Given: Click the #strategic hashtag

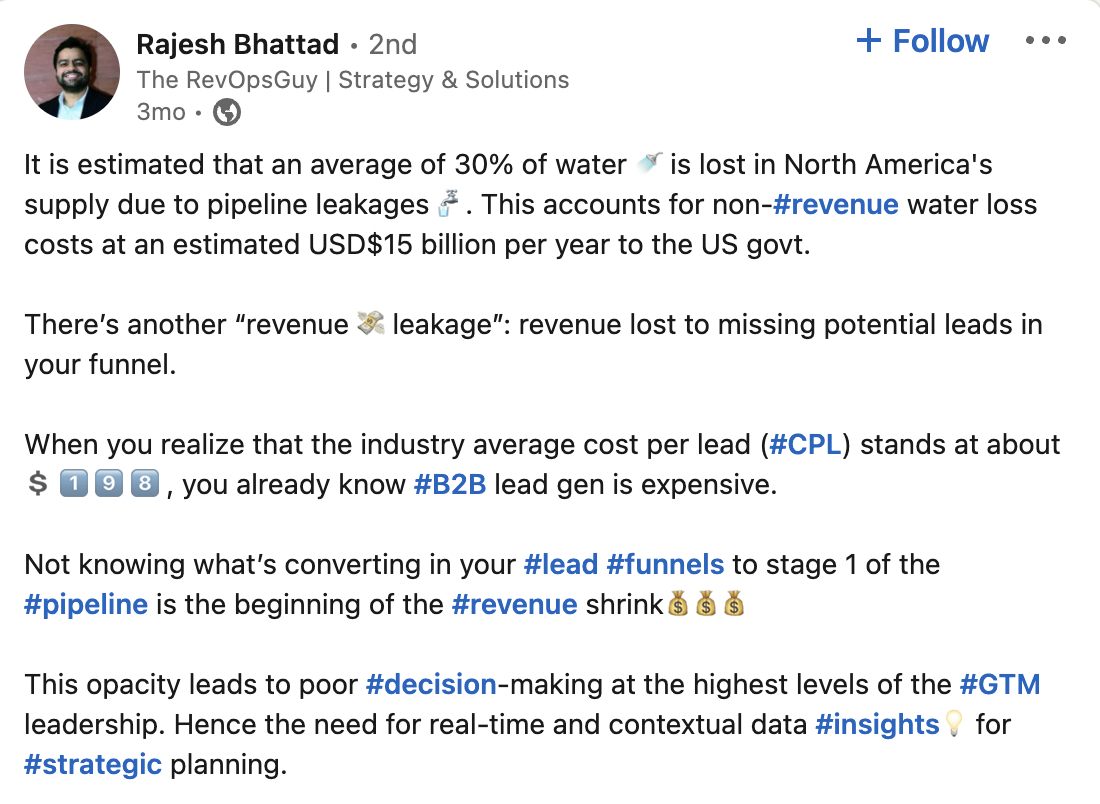Looking at the screenshot, I should click(93, 765).
